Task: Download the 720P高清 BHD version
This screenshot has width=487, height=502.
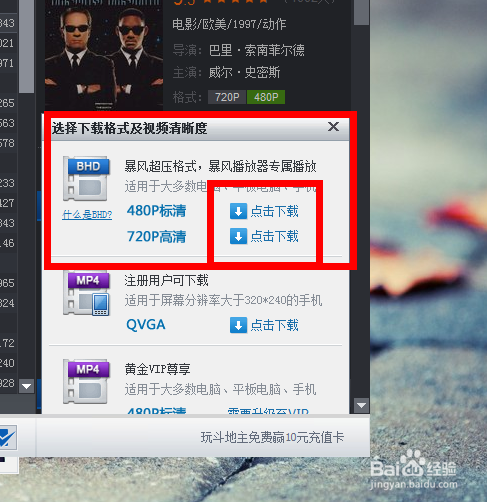Action: click(x=264, y=236)
